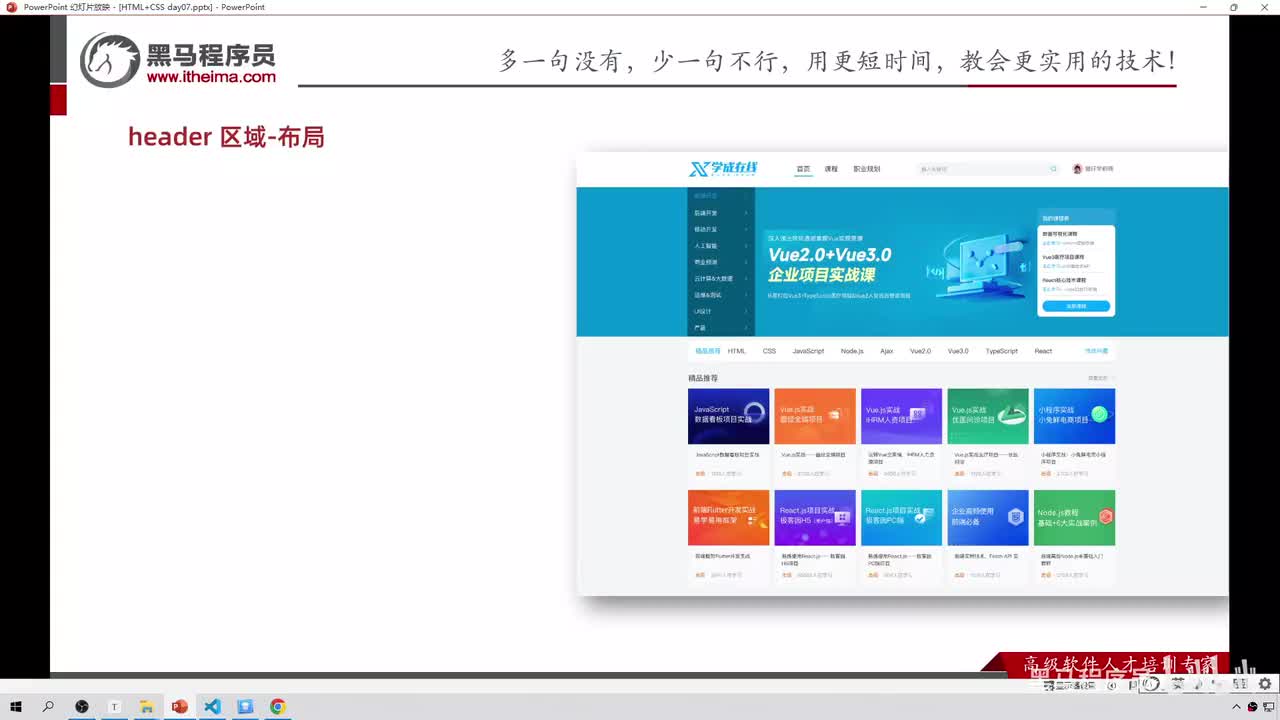Click 课程 in the site navigation

pyautogui.click(x=831, y=169)
